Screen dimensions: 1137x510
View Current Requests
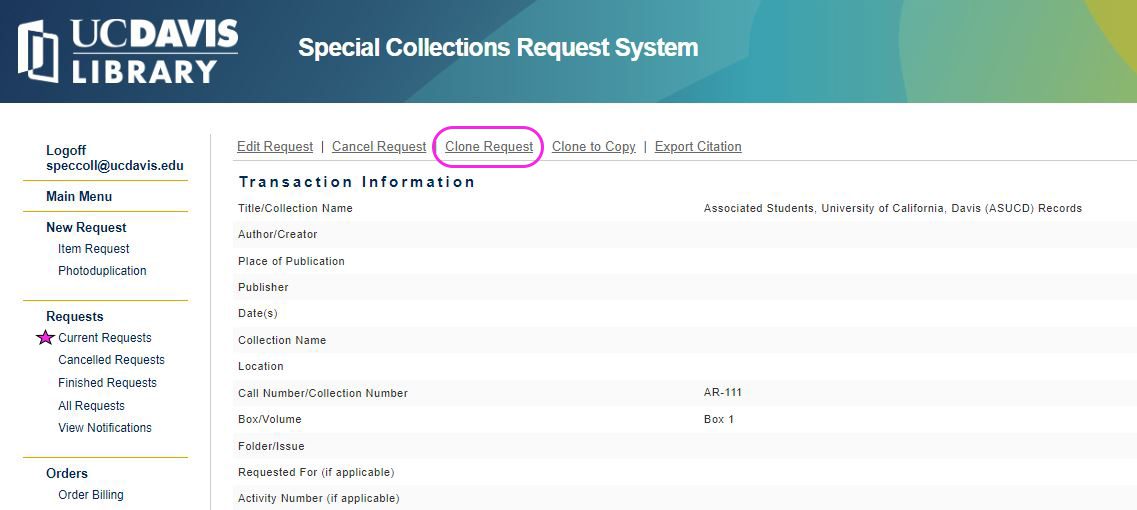click(105, 338)
